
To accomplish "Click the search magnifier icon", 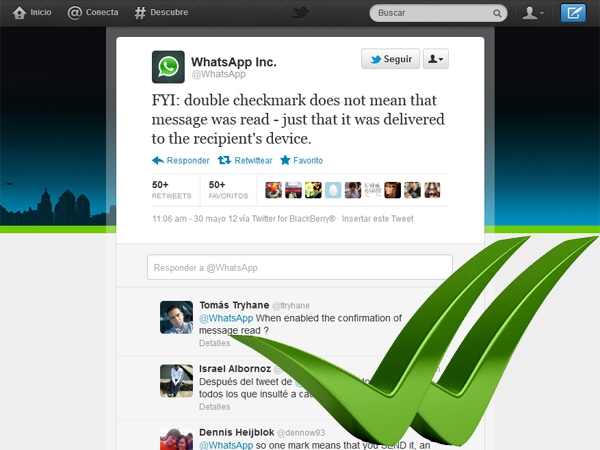I will tap(497, 13).
